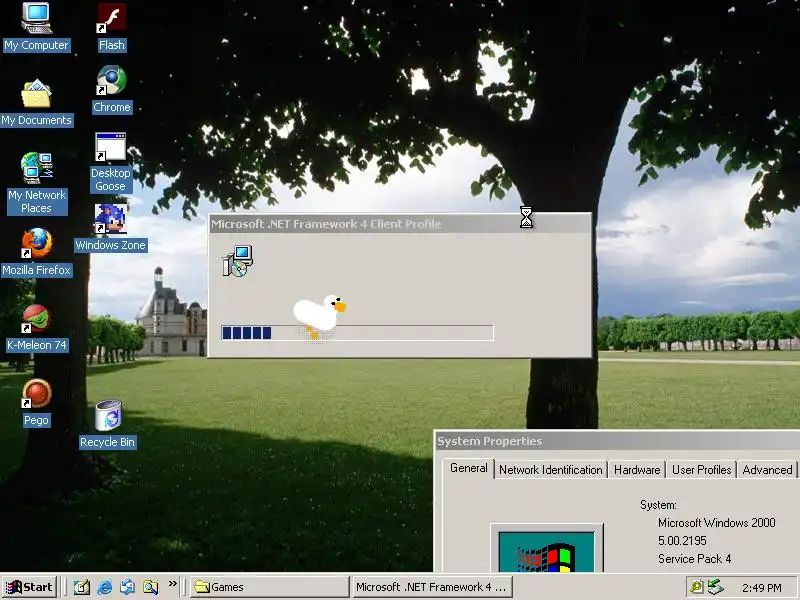Viewport: 800px width, 600px height.
Task: Click the white goose on the installer
Action: 319,316
